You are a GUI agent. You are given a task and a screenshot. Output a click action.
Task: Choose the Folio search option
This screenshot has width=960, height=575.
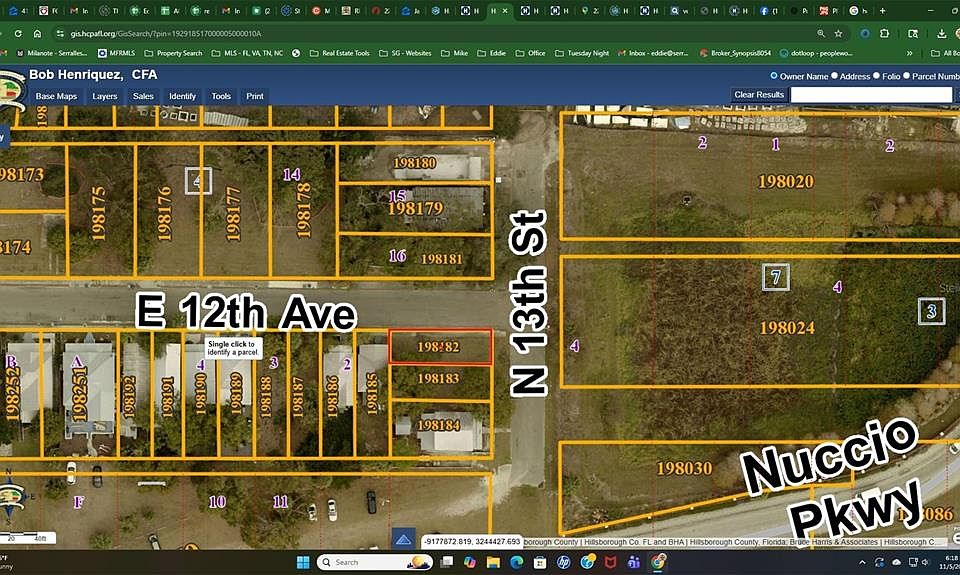coord(878,76)
